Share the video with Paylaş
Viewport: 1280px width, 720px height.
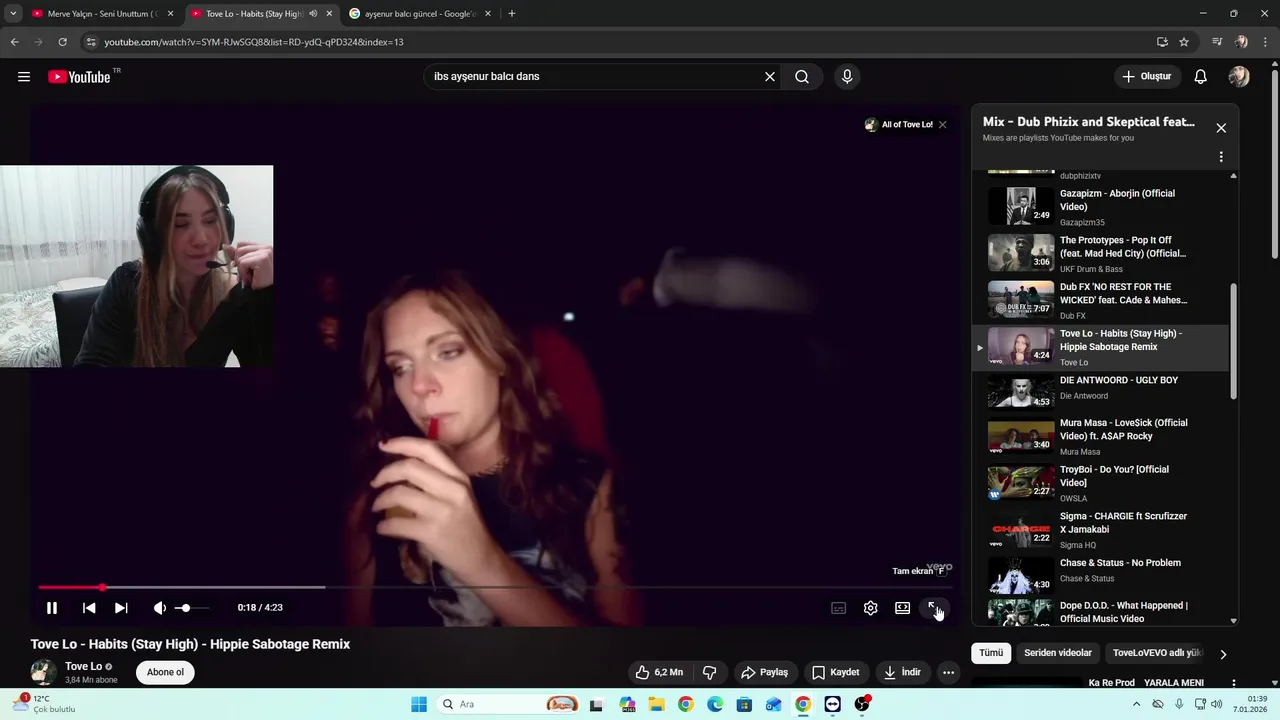coord(764,672)
